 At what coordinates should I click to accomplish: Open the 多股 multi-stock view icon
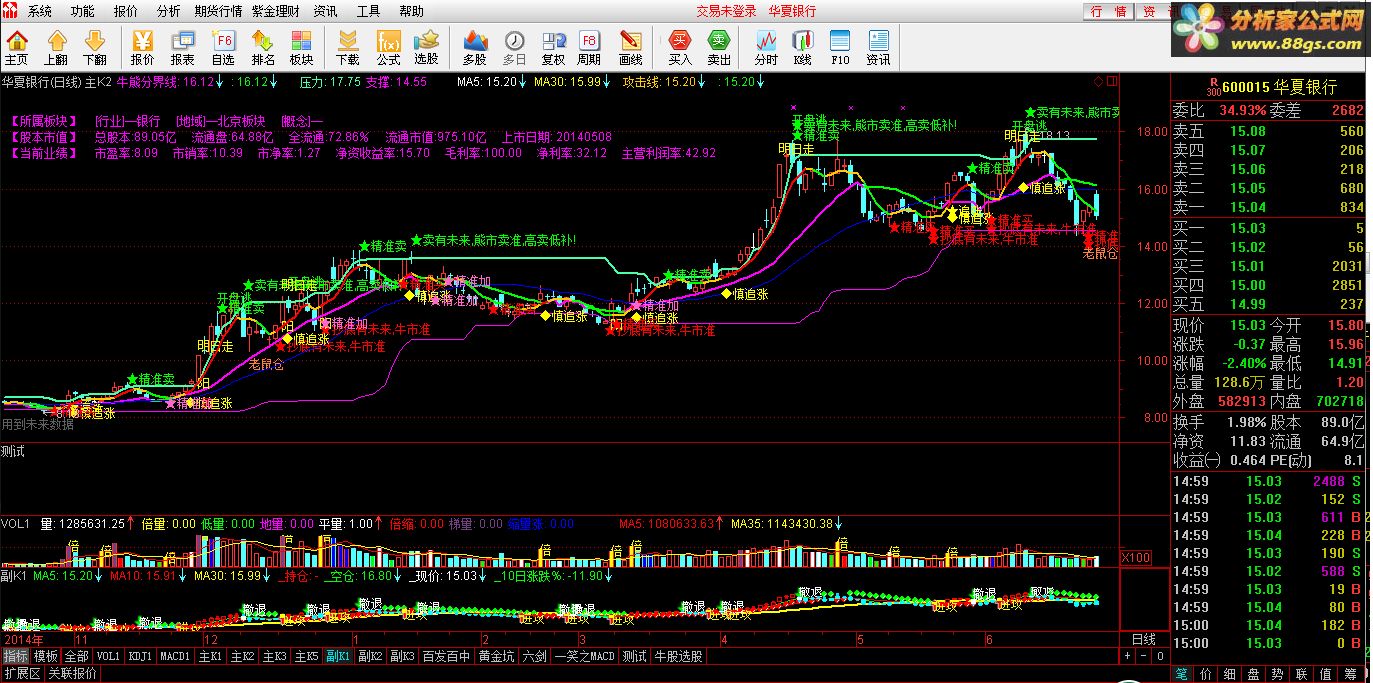475,47
